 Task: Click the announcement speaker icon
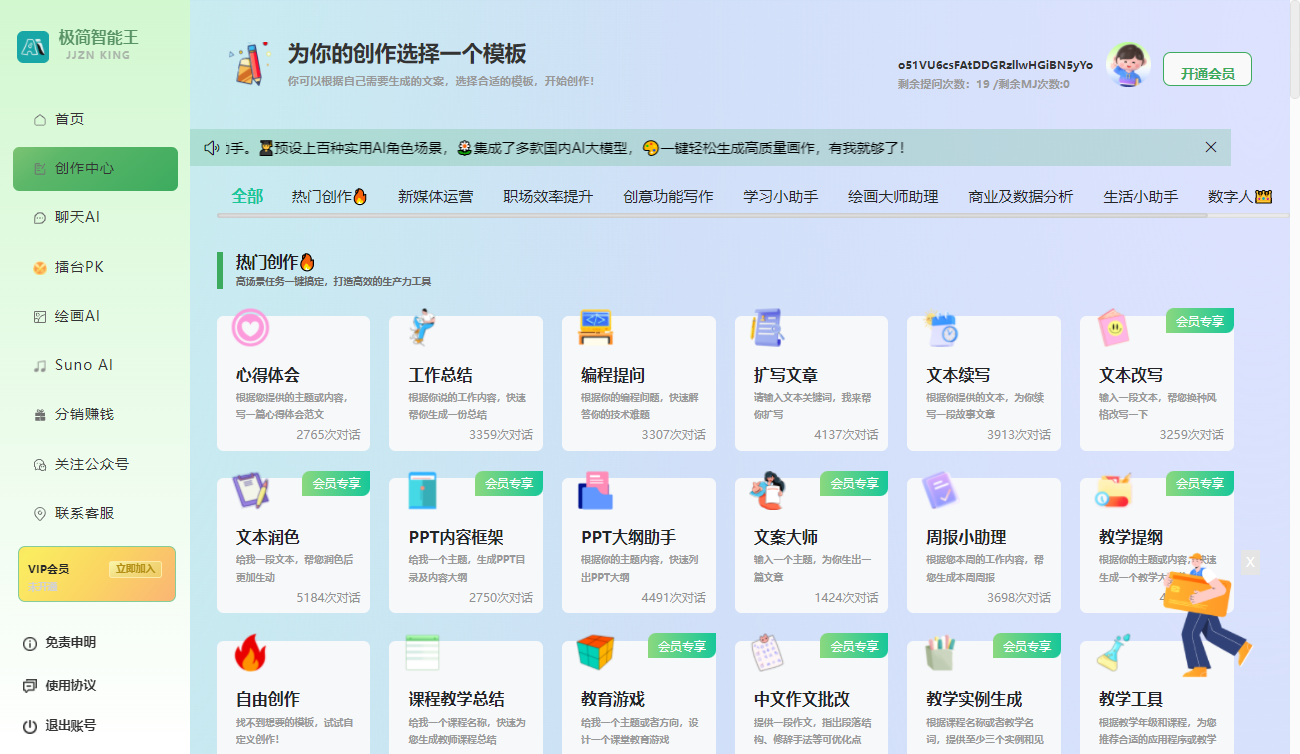(212, 148)
